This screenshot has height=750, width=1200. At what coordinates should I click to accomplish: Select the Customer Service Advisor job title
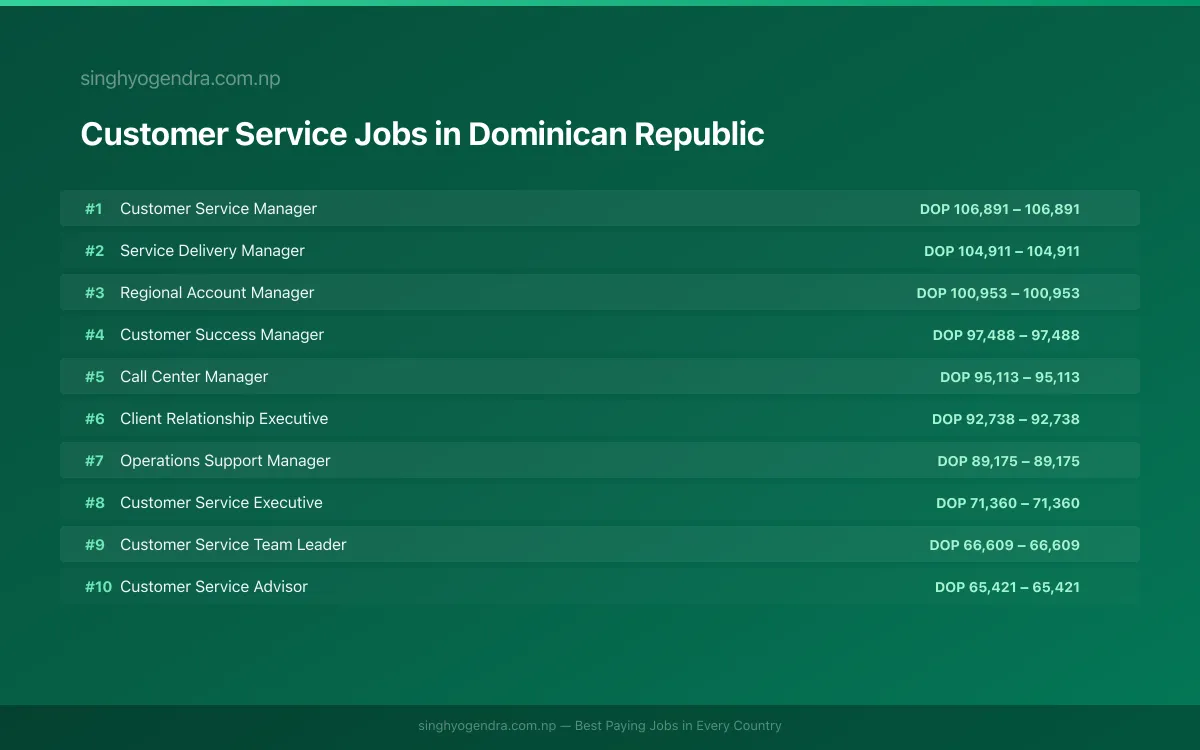click(214, 587)
